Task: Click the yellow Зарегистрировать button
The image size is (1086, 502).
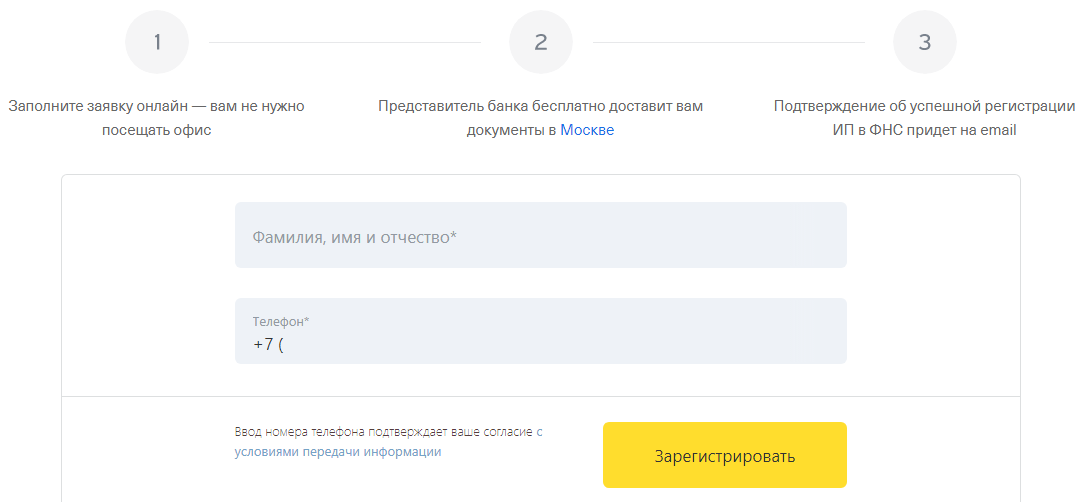Action: (724, 455)
